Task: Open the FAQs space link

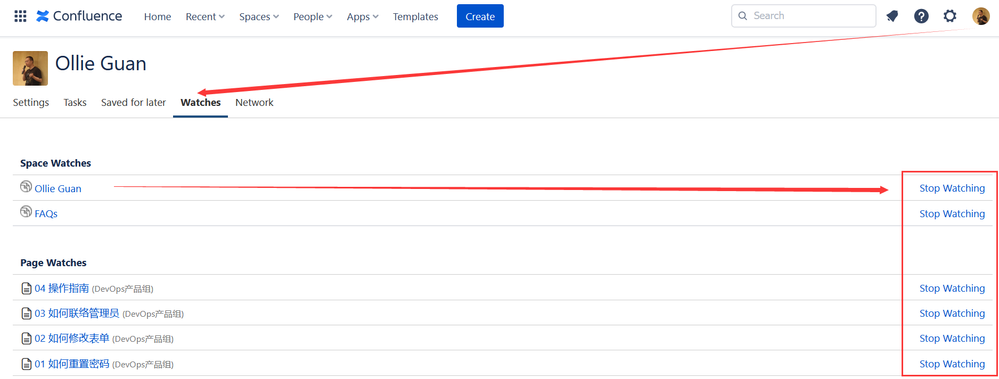Action: point(46,213)
